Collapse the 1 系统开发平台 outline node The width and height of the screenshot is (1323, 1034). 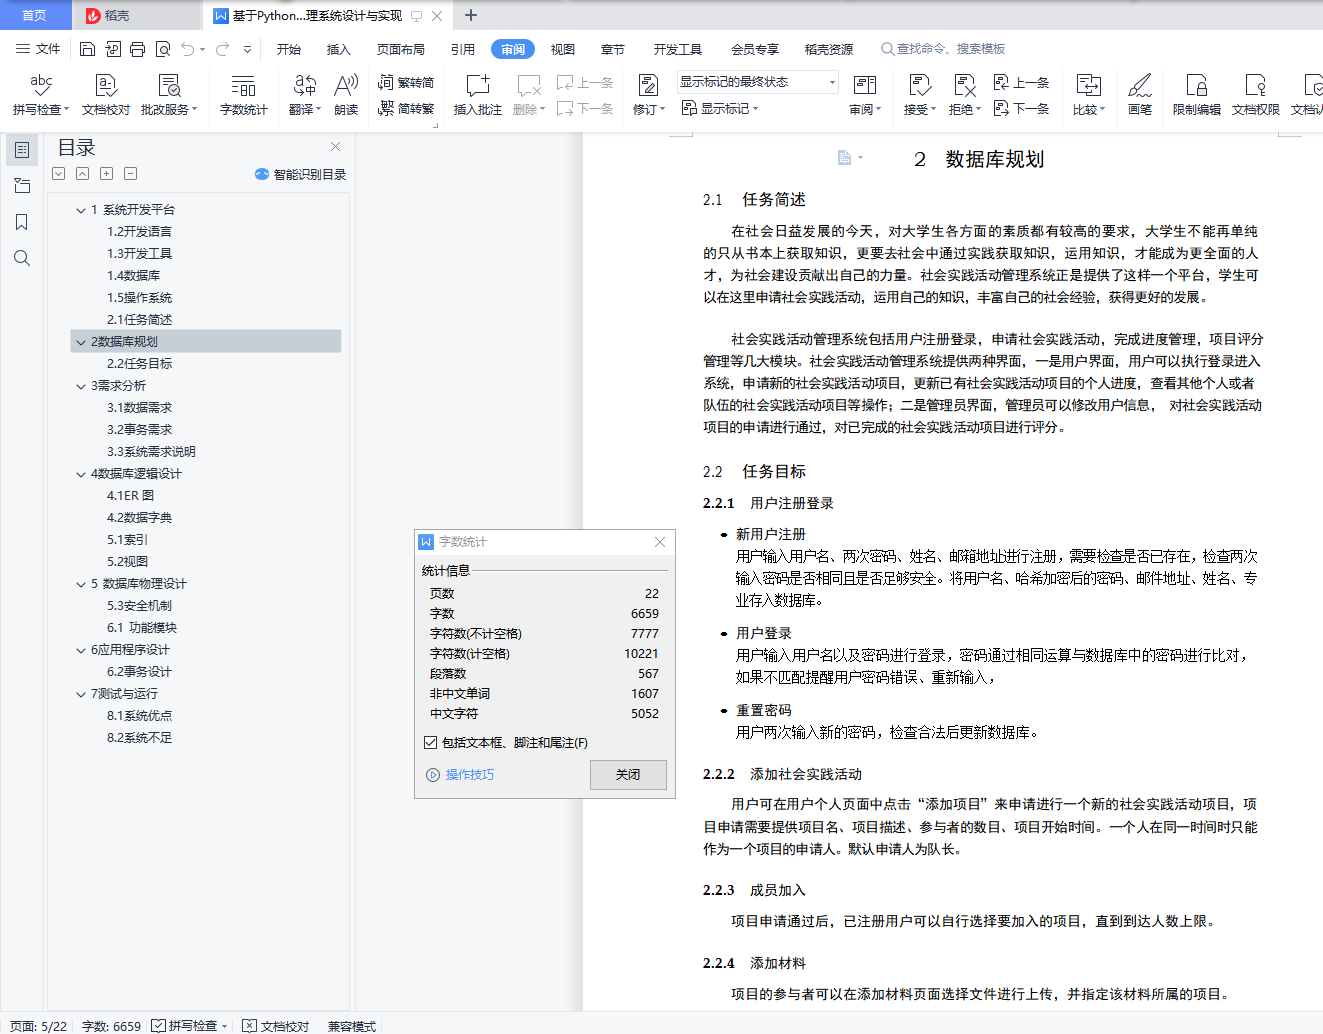(81, 210)
